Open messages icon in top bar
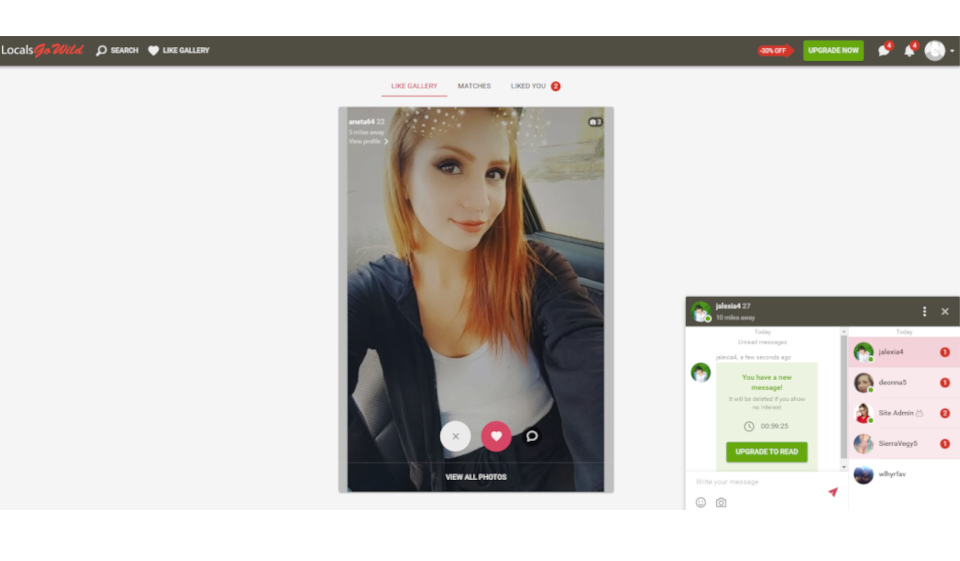Image resolution: width=960 pixels, height=561 pixels. (x=884, y=51)
